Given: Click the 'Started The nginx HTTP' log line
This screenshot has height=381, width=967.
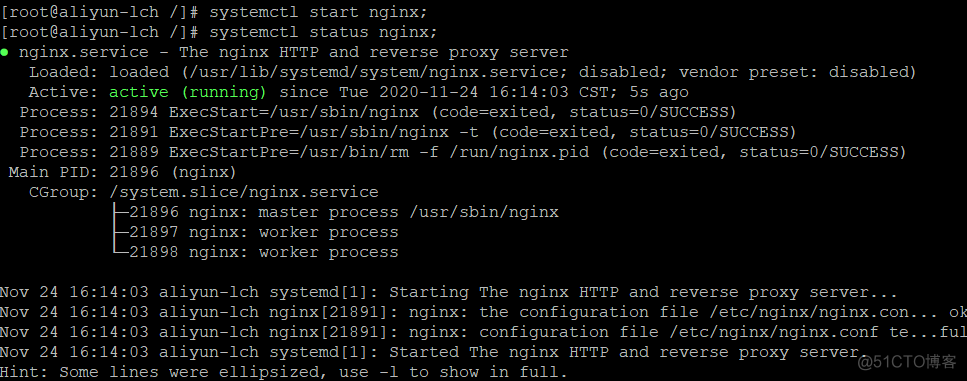Looking at the screenshot, I should [x=430, y=352].
